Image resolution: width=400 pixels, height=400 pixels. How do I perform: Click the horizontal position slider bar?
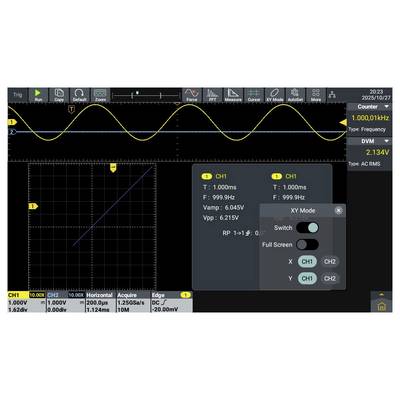click(x=146, y=96)
